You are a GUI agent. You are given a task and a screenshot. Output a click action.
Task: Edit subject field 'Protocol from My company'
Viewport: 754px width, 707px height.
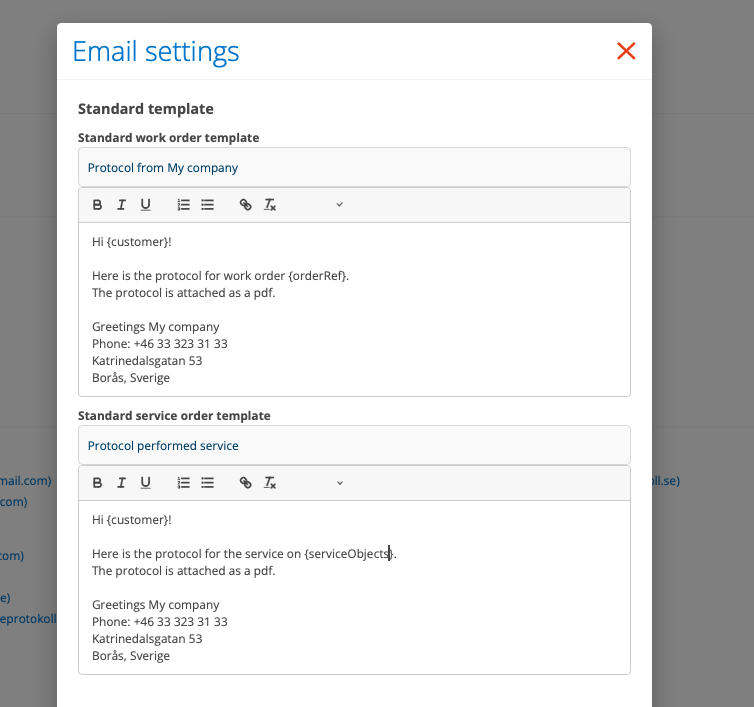click(x=354, y=167)
